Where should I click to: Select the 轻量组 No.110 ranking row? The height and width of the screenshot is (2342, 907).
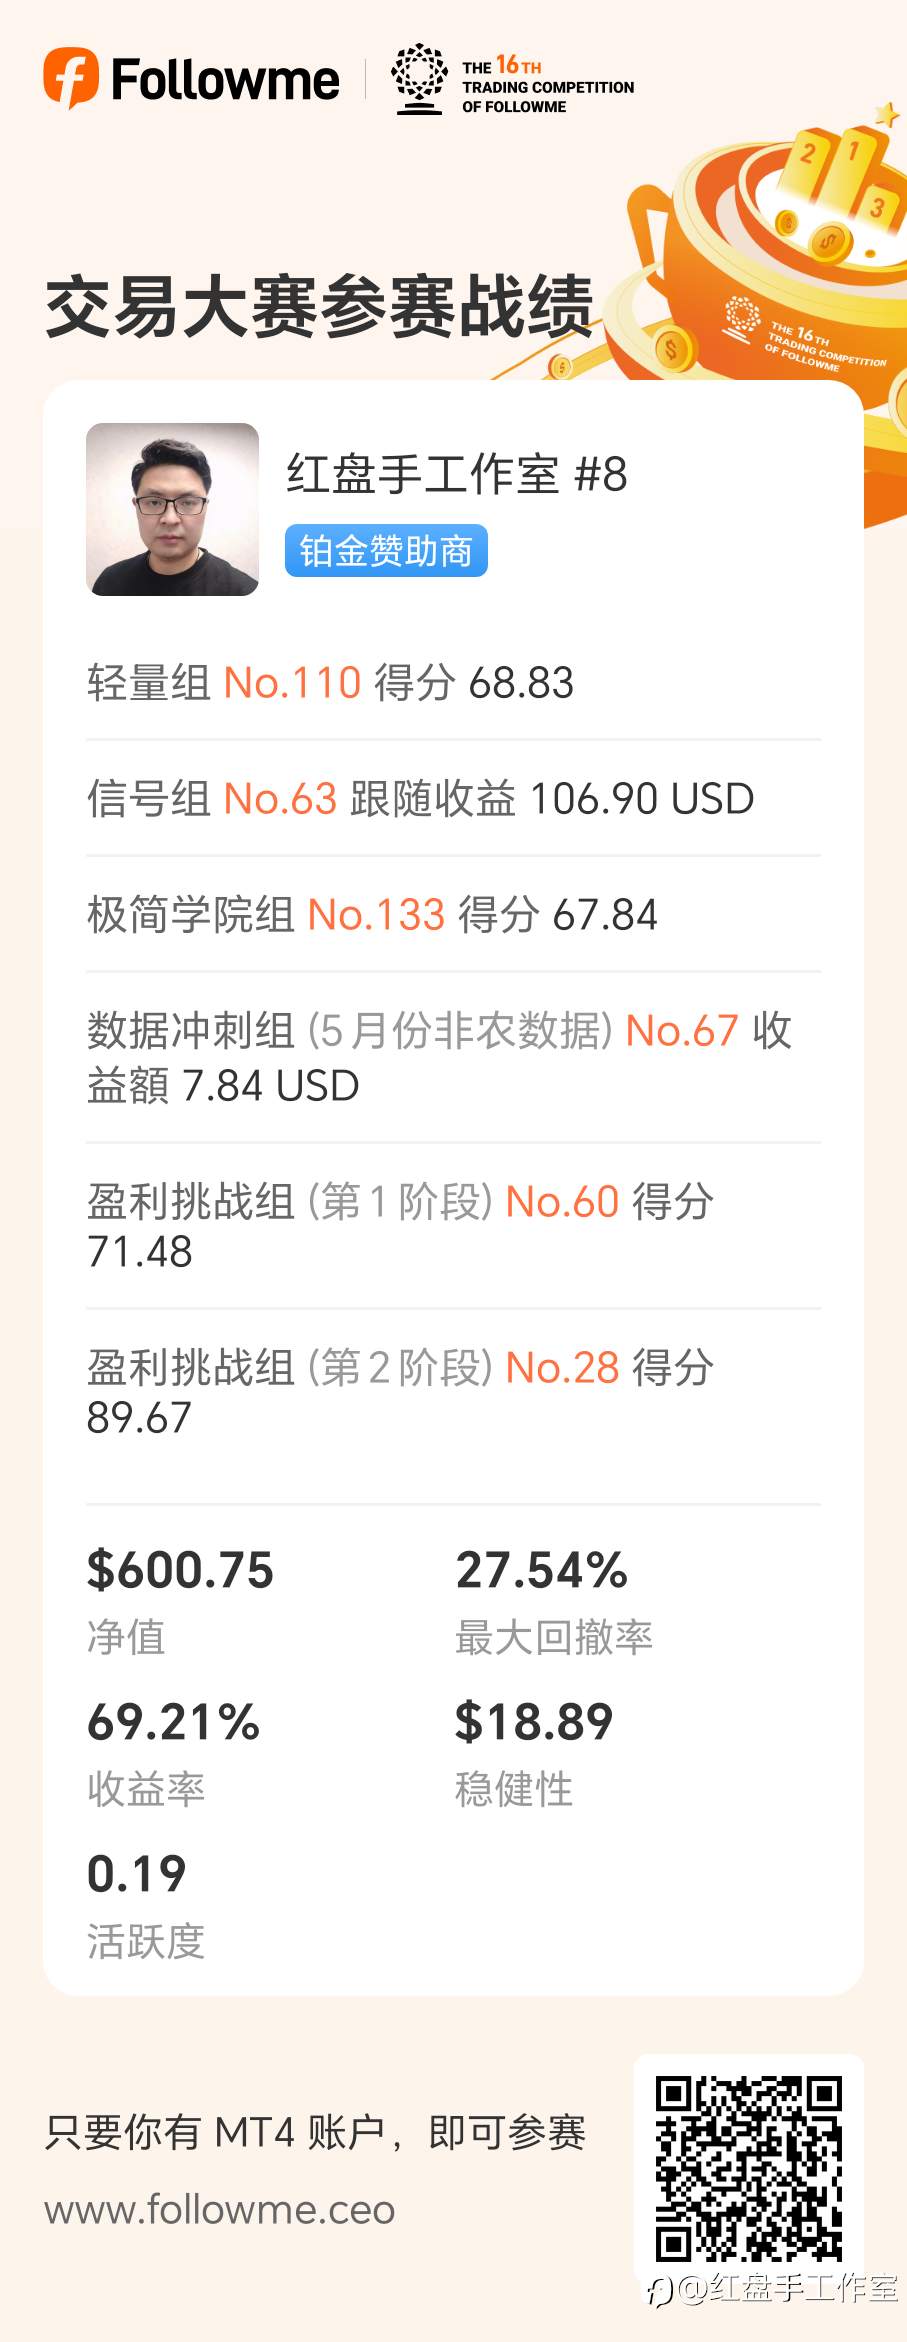point(330,683)
